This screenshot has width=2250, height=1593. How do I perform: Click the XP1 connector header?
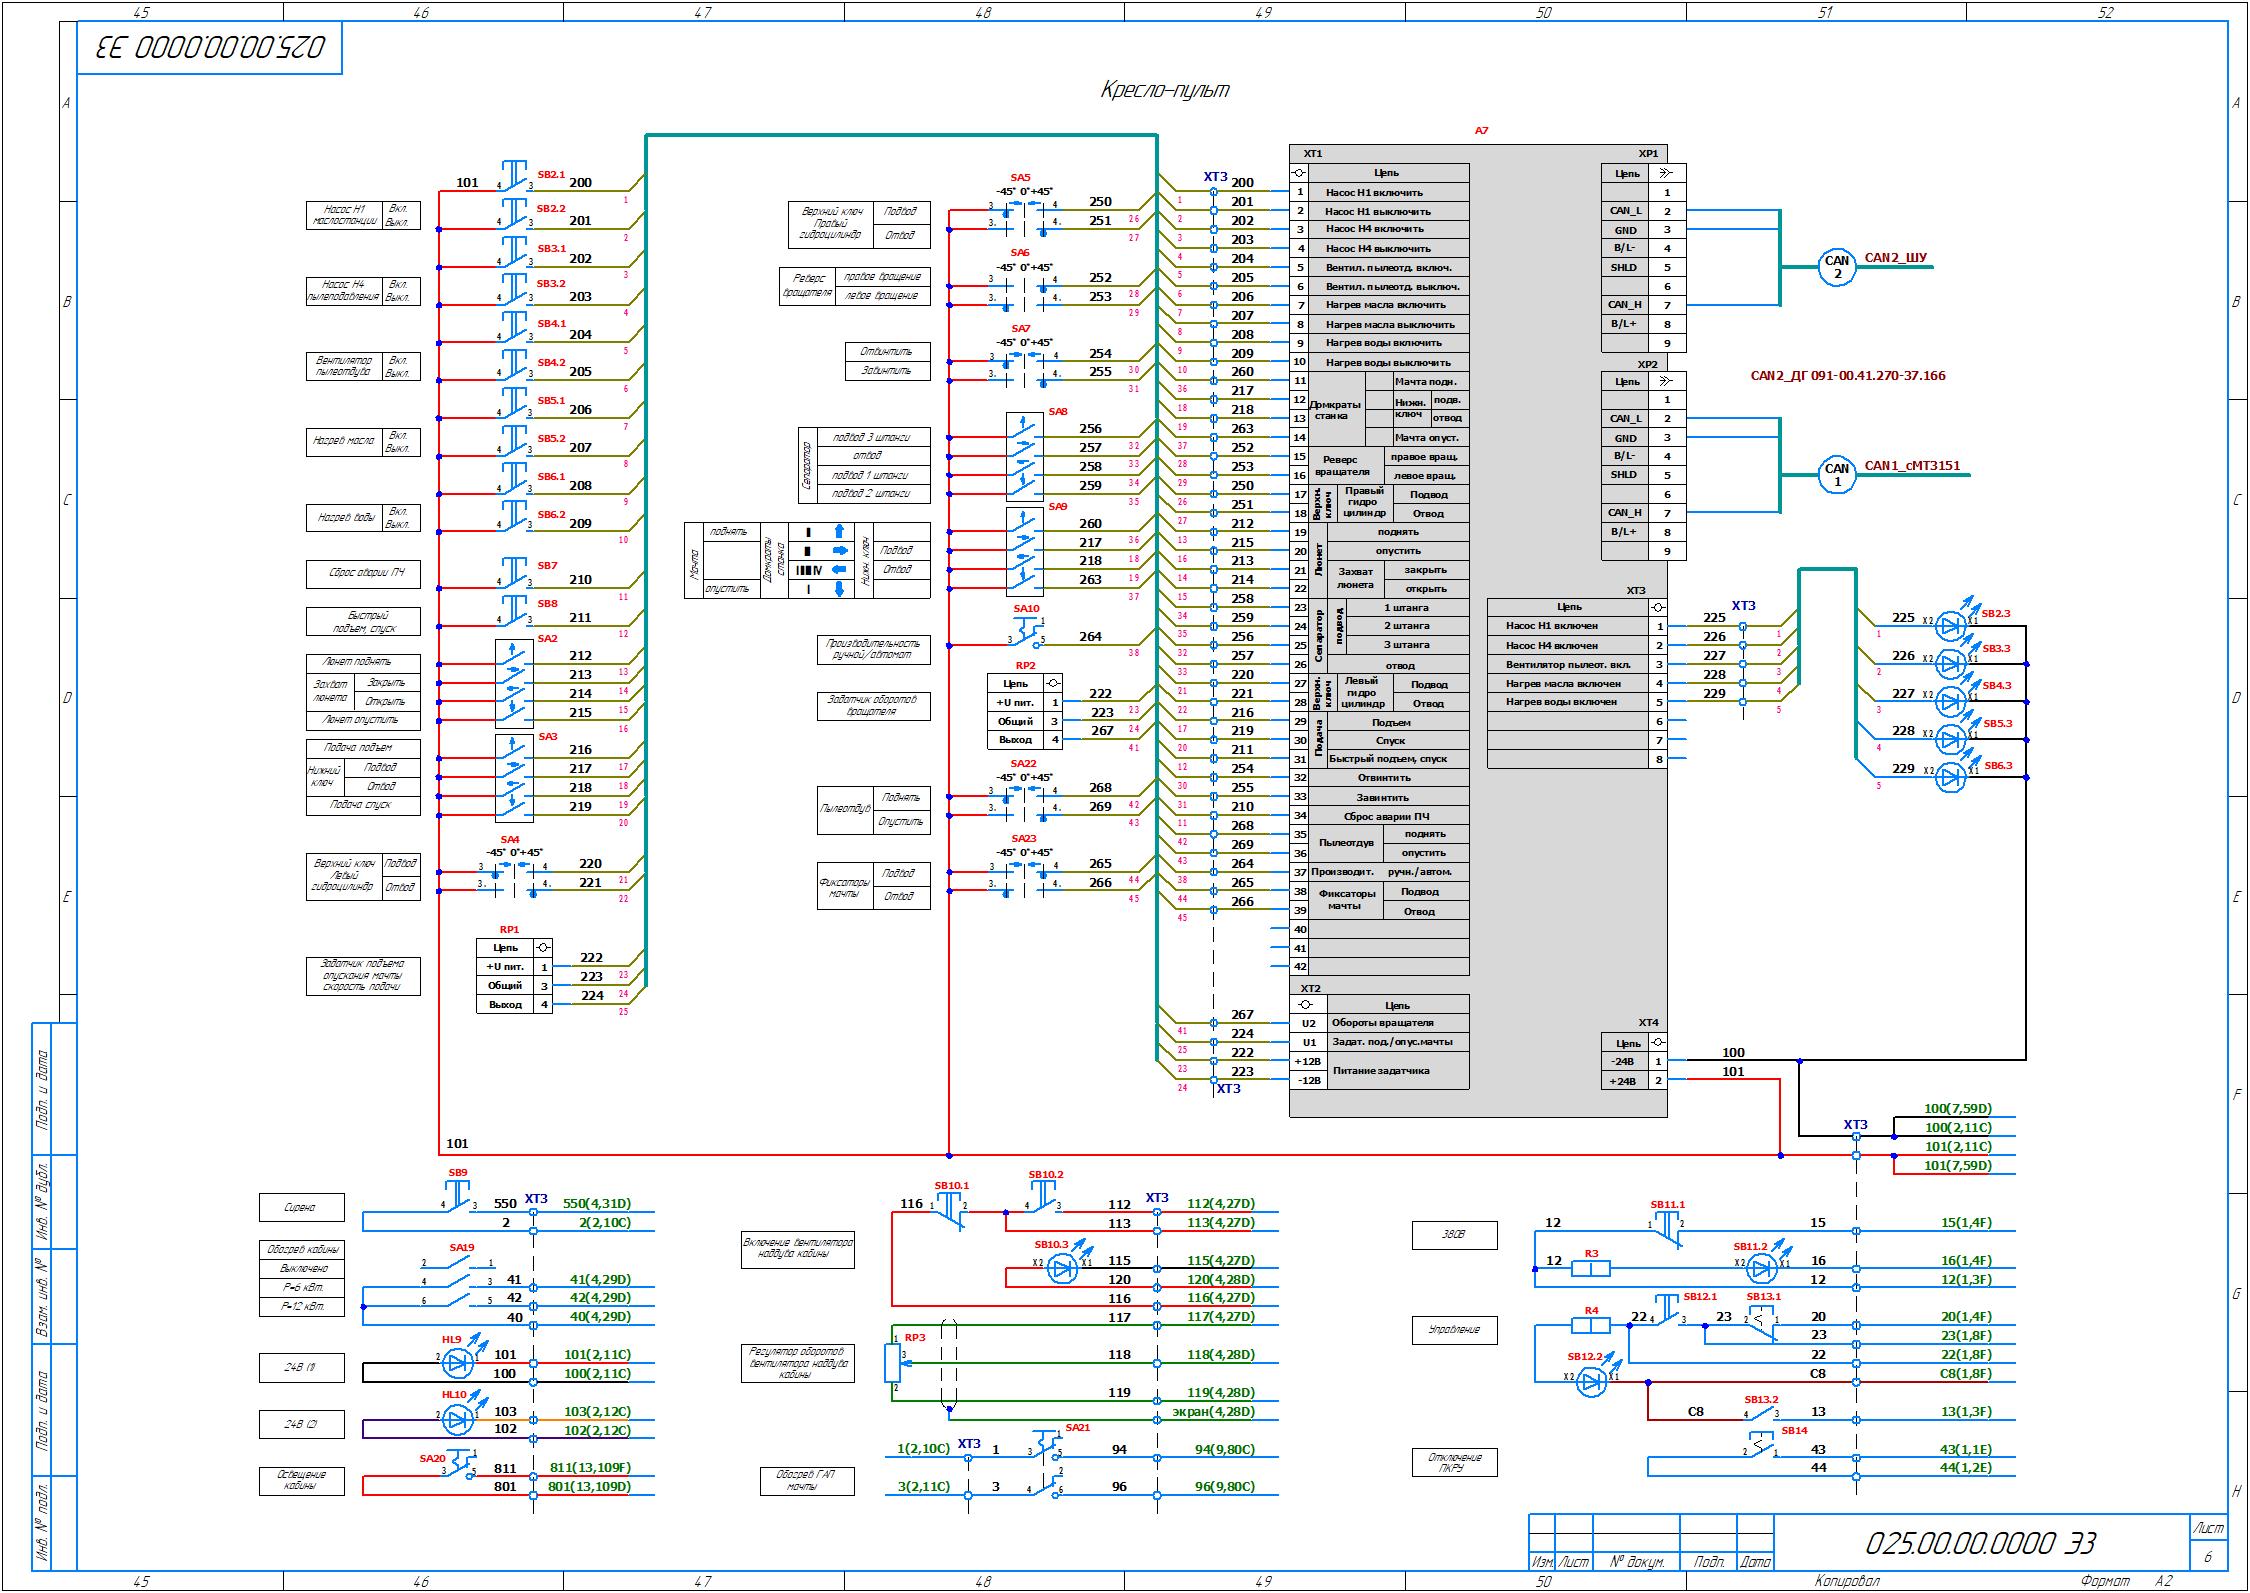pyautogui.click(x=1647, y=154)
